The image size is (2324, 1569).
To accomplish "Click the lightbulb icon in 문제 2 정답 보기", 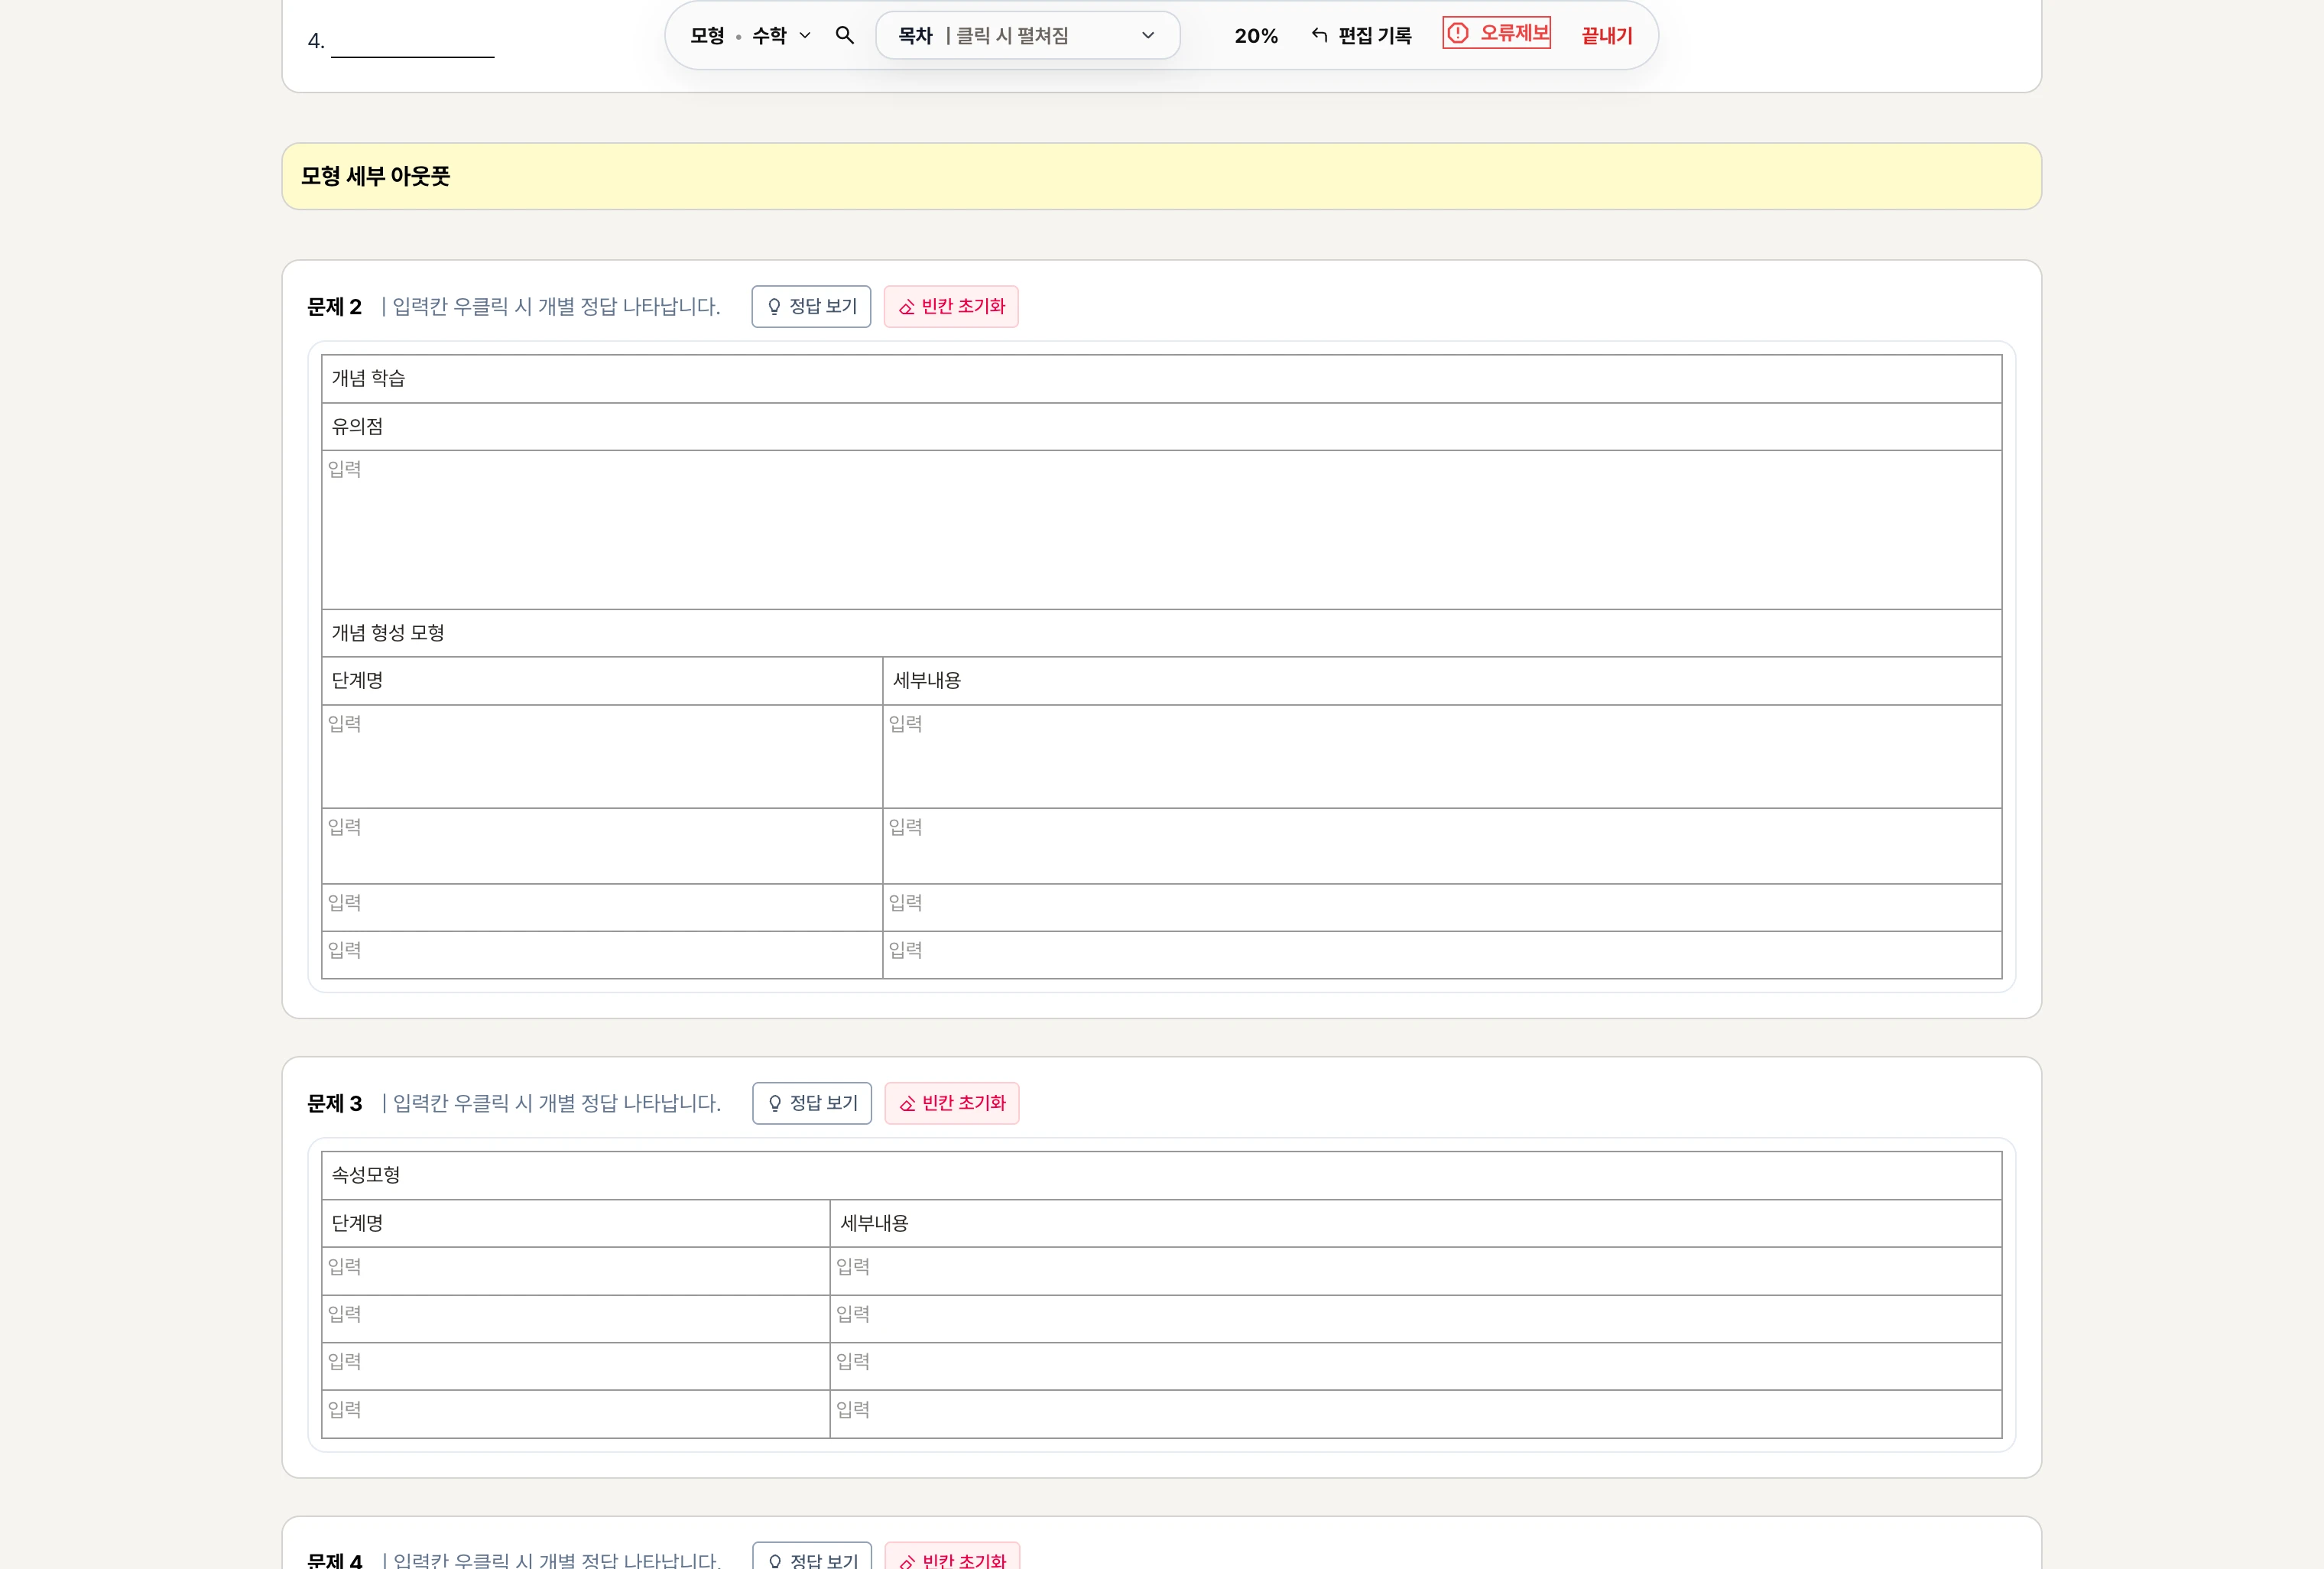I will (x=774, y=307).
